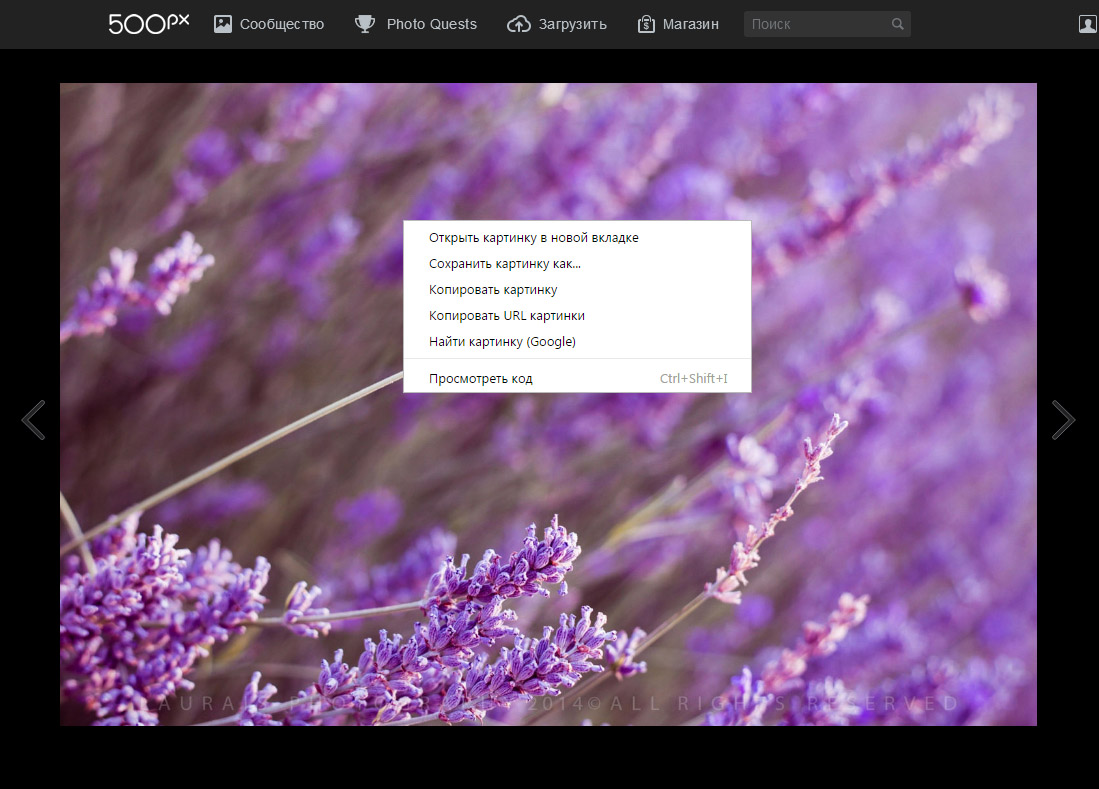The width and height of the screenshot is (1099, 789).
Task: Click the shopping bag icon next to Магазин
Action: (x=646, y=23)
